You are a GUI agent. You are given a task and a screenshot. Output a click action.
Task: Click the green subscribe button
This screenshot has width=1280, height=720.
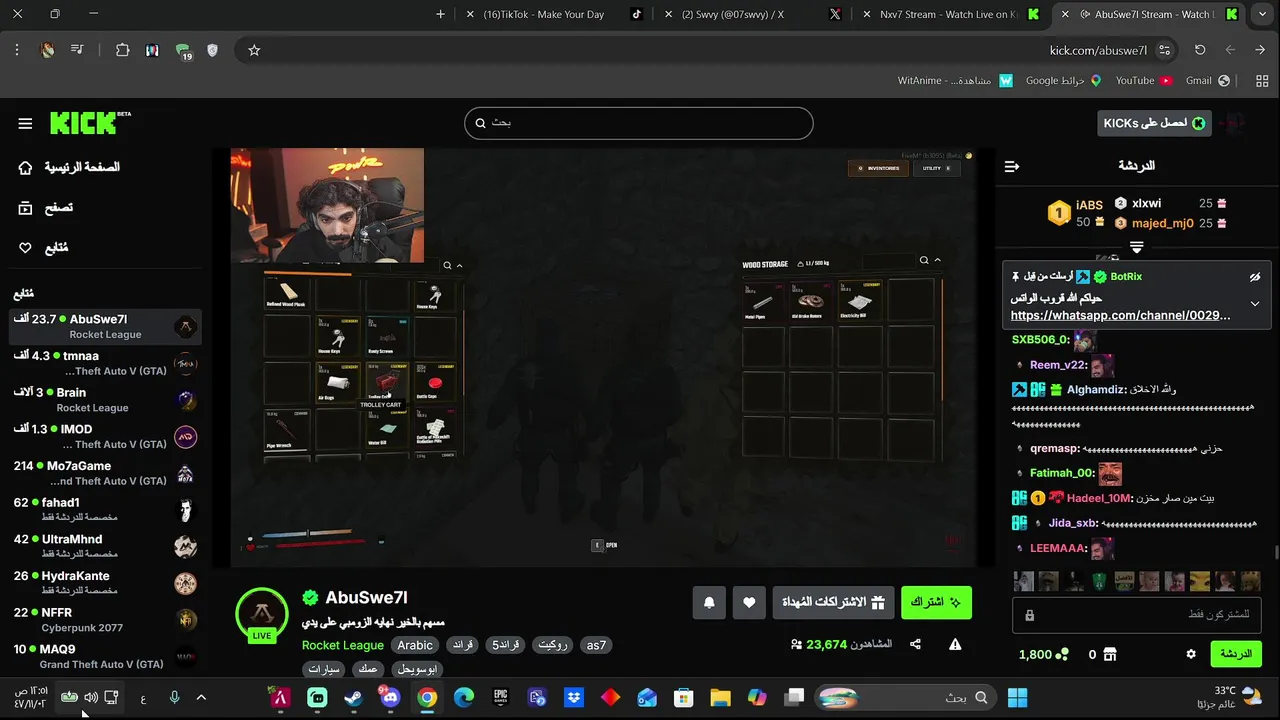pos(936,602)
